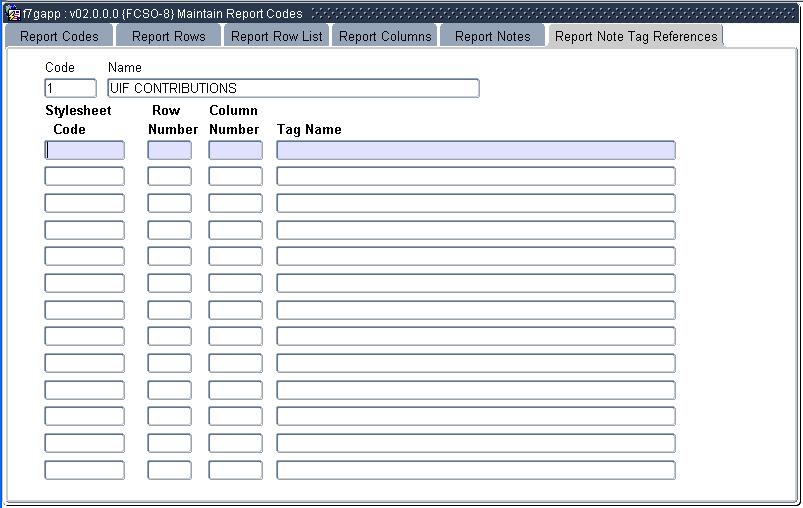Focus the first row Stylesheet Code field

point(85,150)
